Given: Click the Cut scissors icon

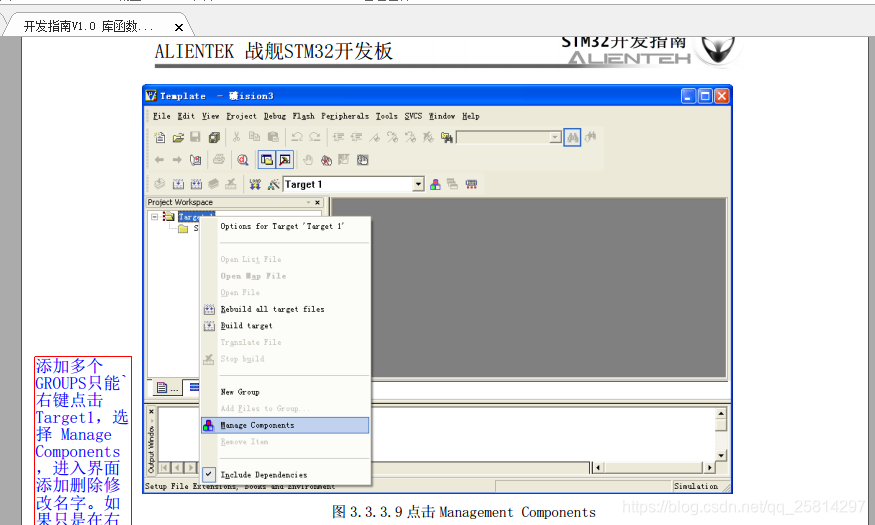Looking at the screenshot, I should pos(237,137).
